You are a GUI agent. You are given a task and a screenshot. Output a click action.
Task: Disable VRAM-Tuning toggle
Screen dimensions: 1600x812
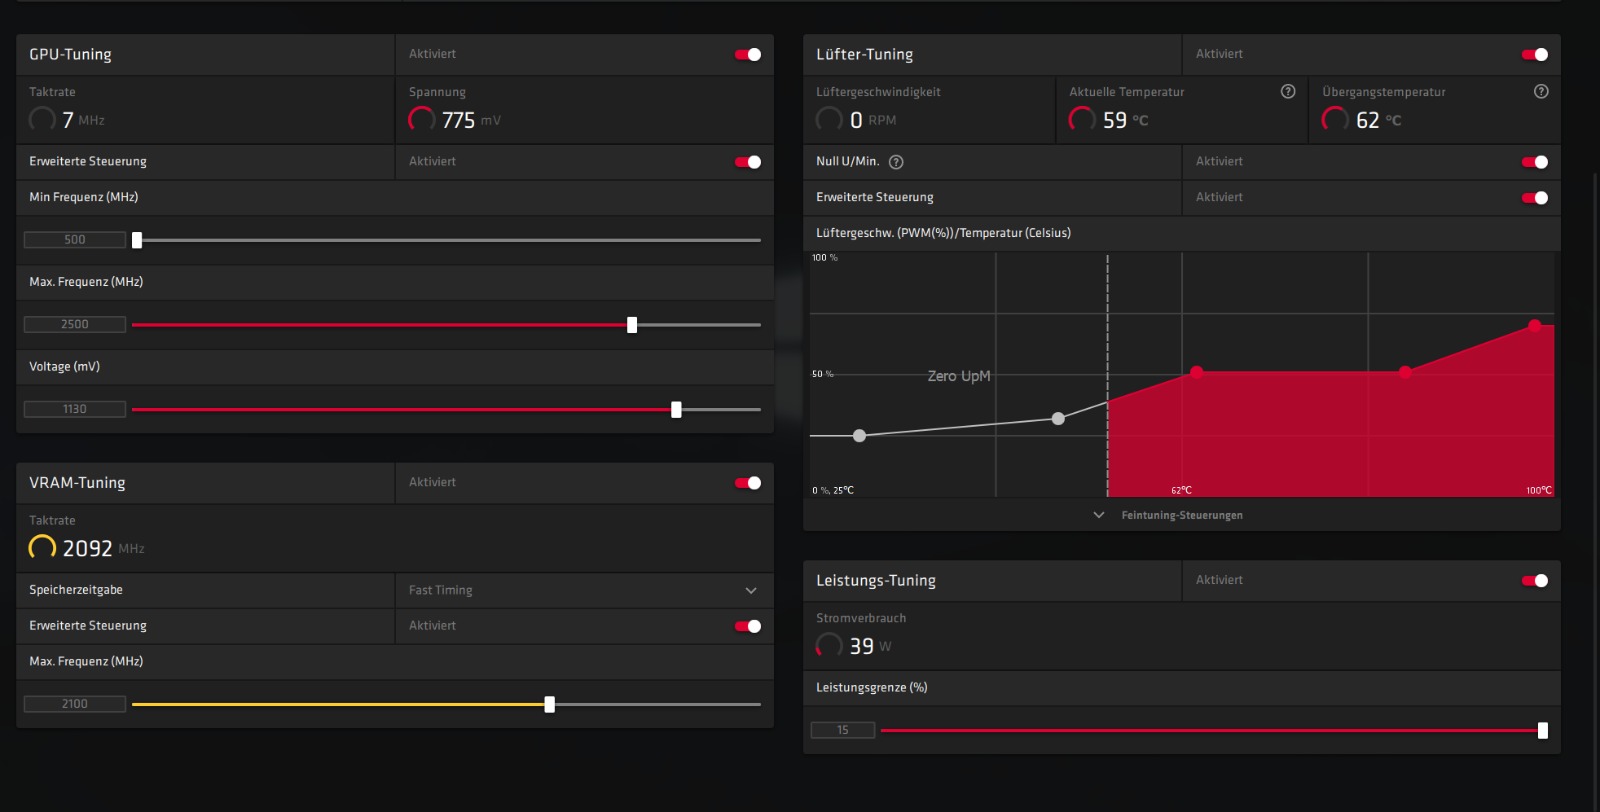pos(748,483)
